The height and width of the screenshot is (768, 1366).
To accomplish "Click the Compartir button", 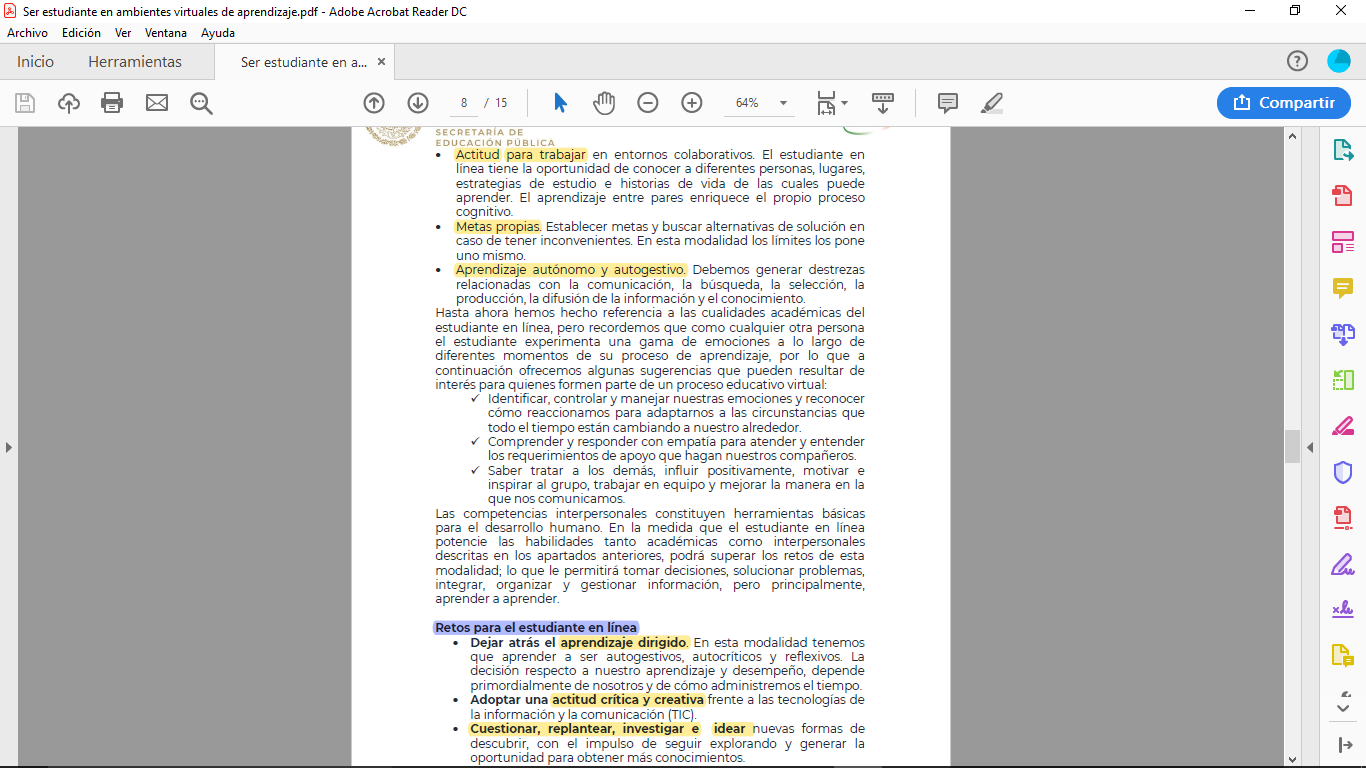I will (x=1284, y=103).
